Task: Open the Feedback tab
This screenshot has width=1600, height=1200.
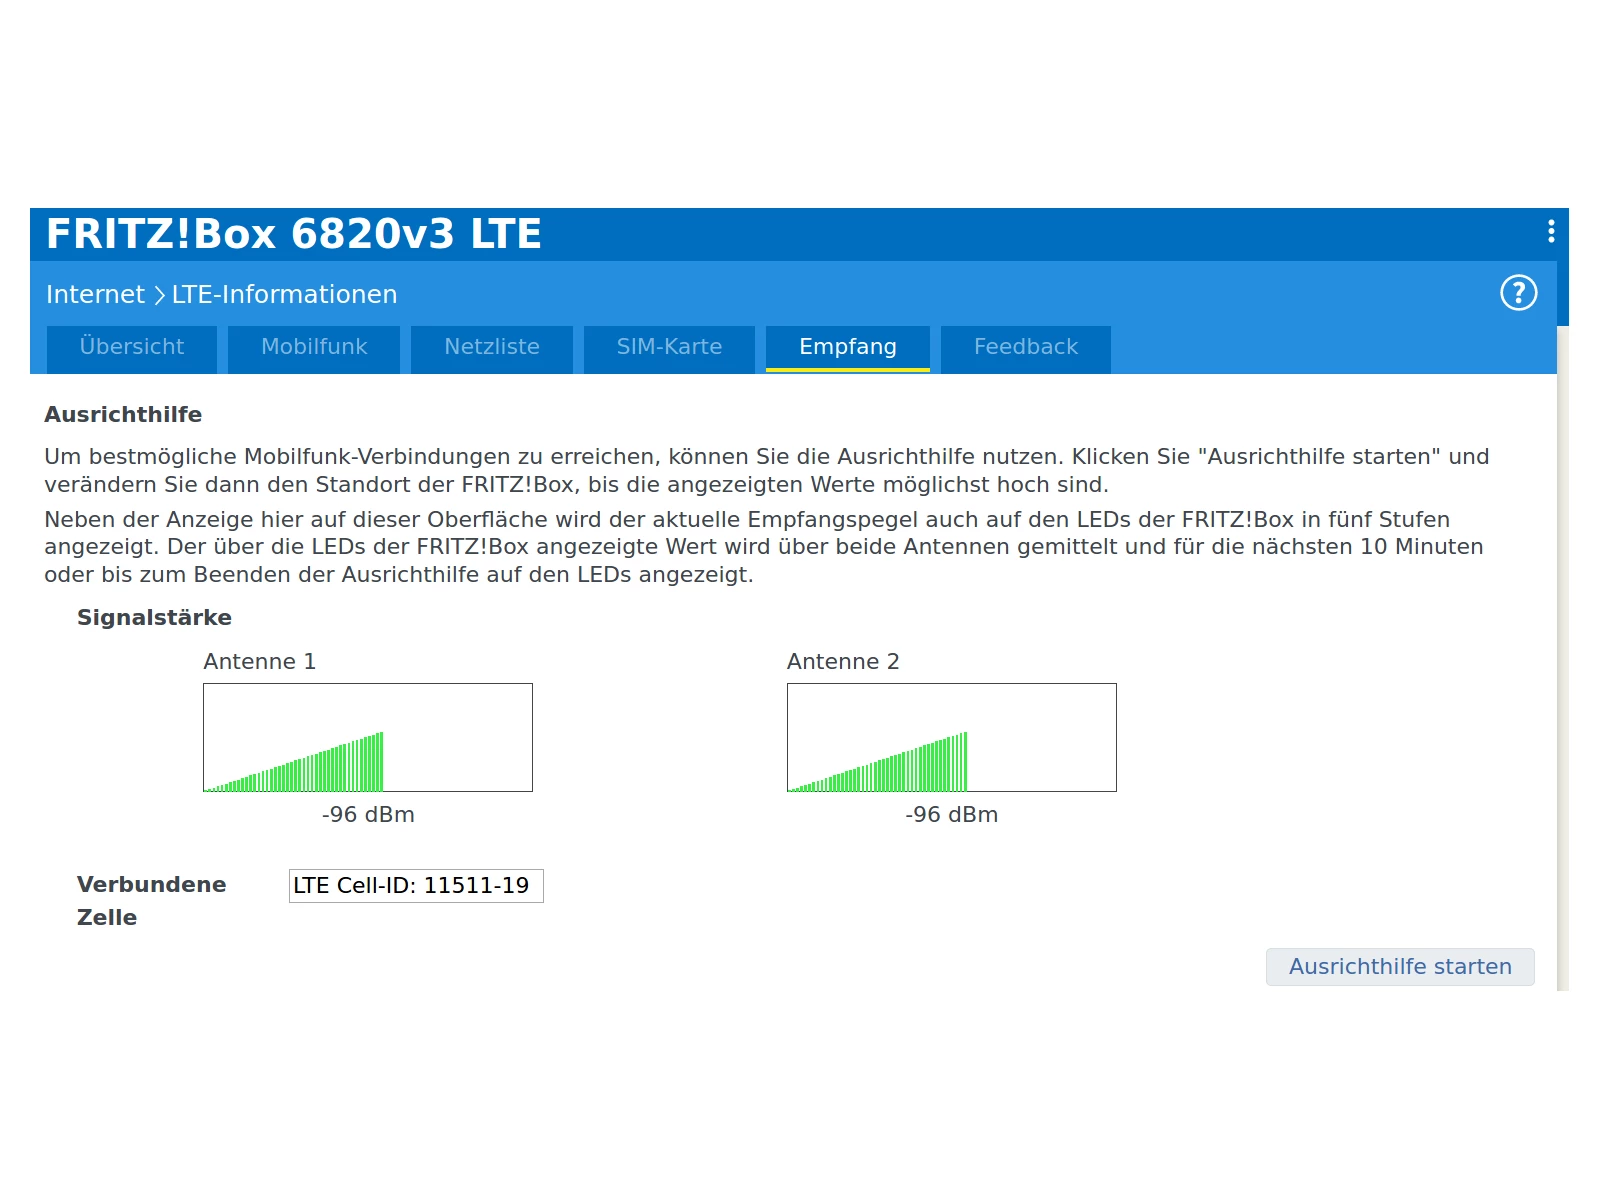Action: [x=1026, y=348]
